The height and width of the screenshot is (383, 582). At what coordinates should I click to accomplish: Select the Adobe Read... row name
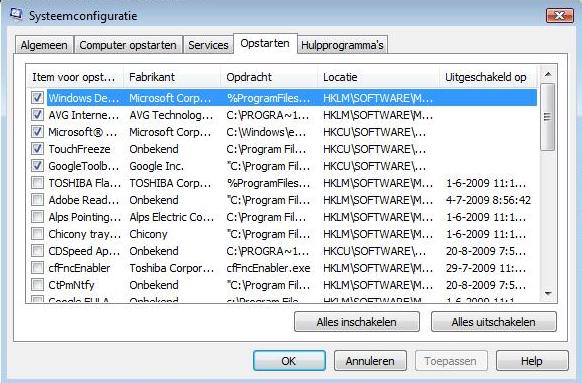click(84, 200)
